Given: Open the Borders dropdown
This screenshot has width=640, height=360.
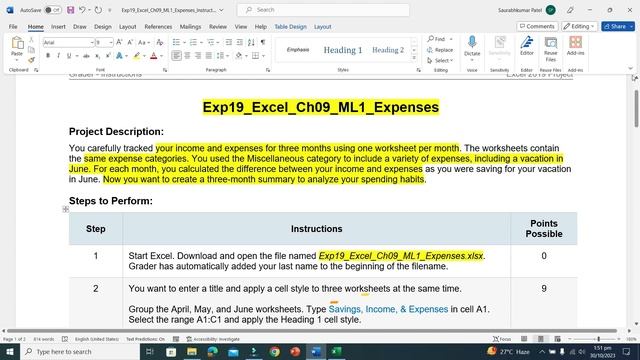Looking at the screenshot, I should pyautogui.click(x=264, y=56).
